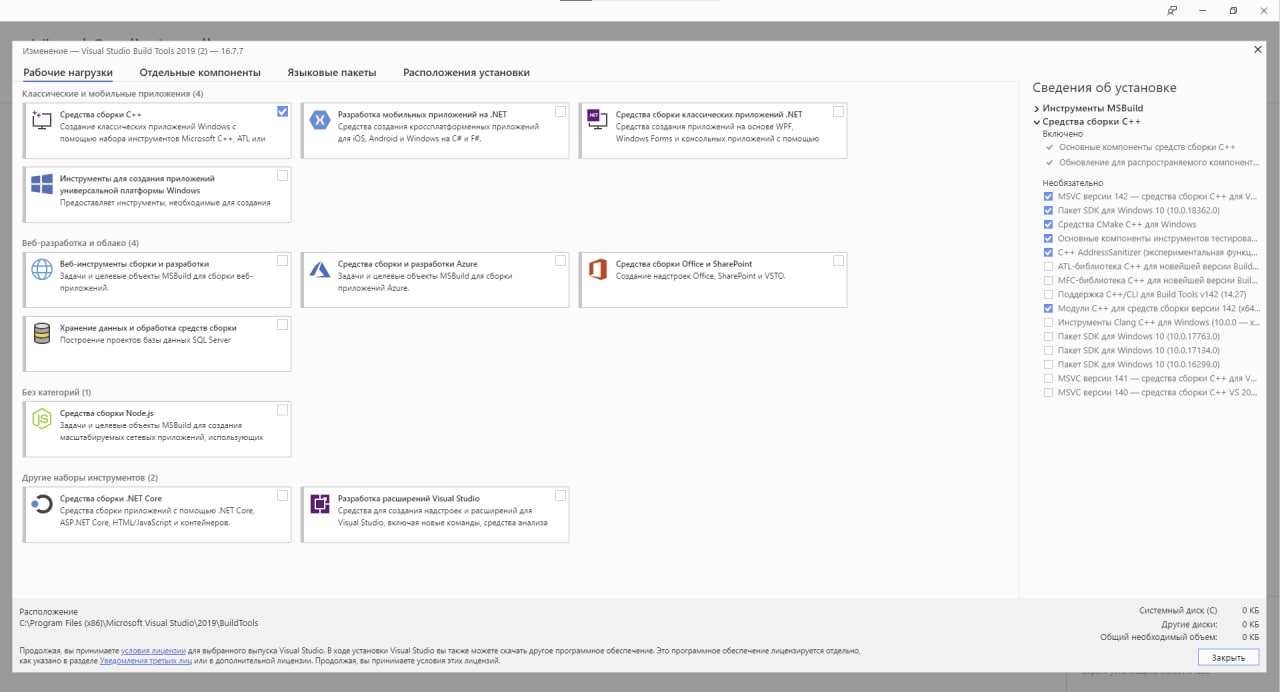Collapse the 'Средства сборки C++' details section
The width and height of the screenshot is (1280, 692).
[1036, 122]
